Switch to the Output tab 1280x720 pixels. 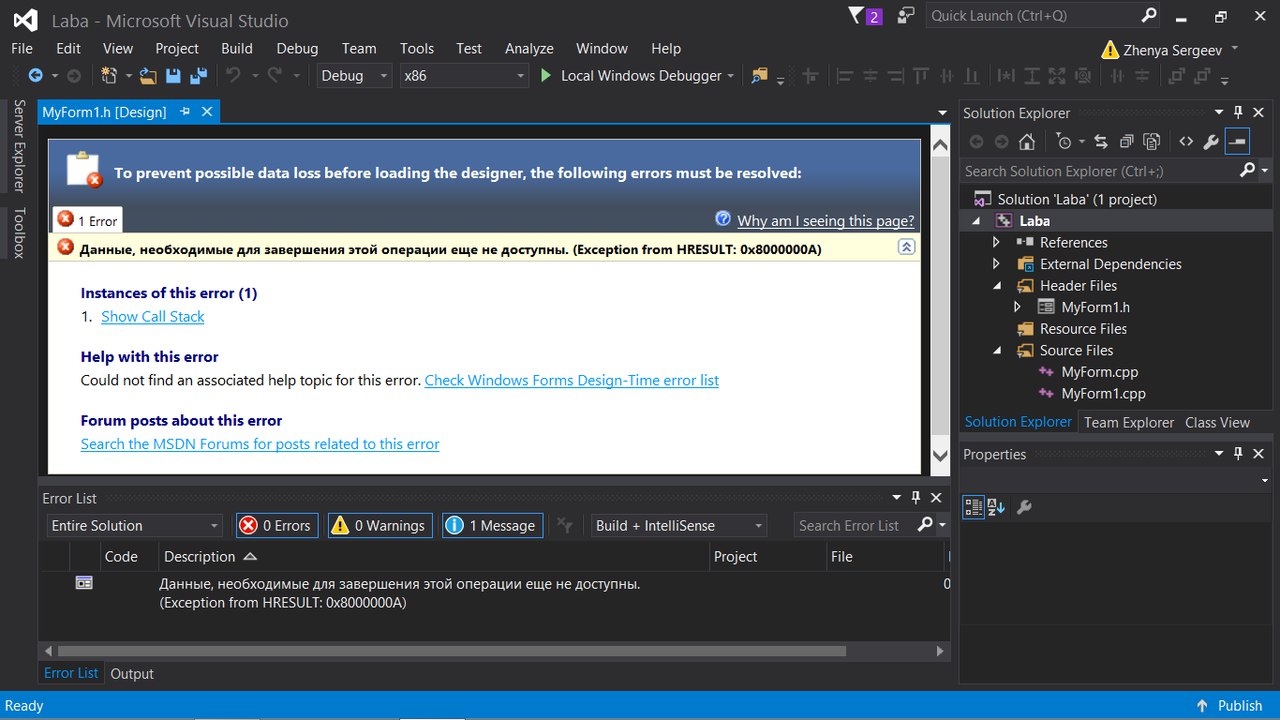click(x=132, y=674)
